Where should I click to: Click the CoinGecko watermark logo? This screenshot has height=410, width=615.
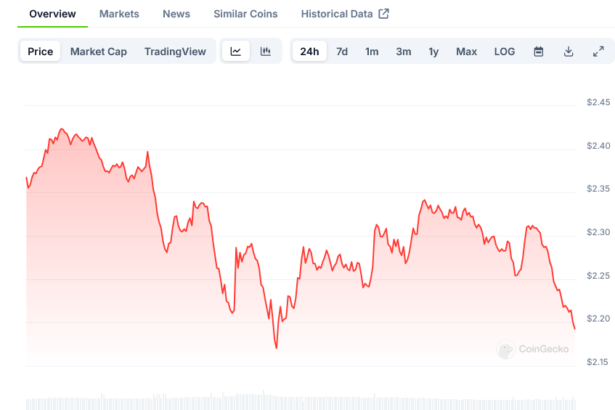[x=534, y=350]
